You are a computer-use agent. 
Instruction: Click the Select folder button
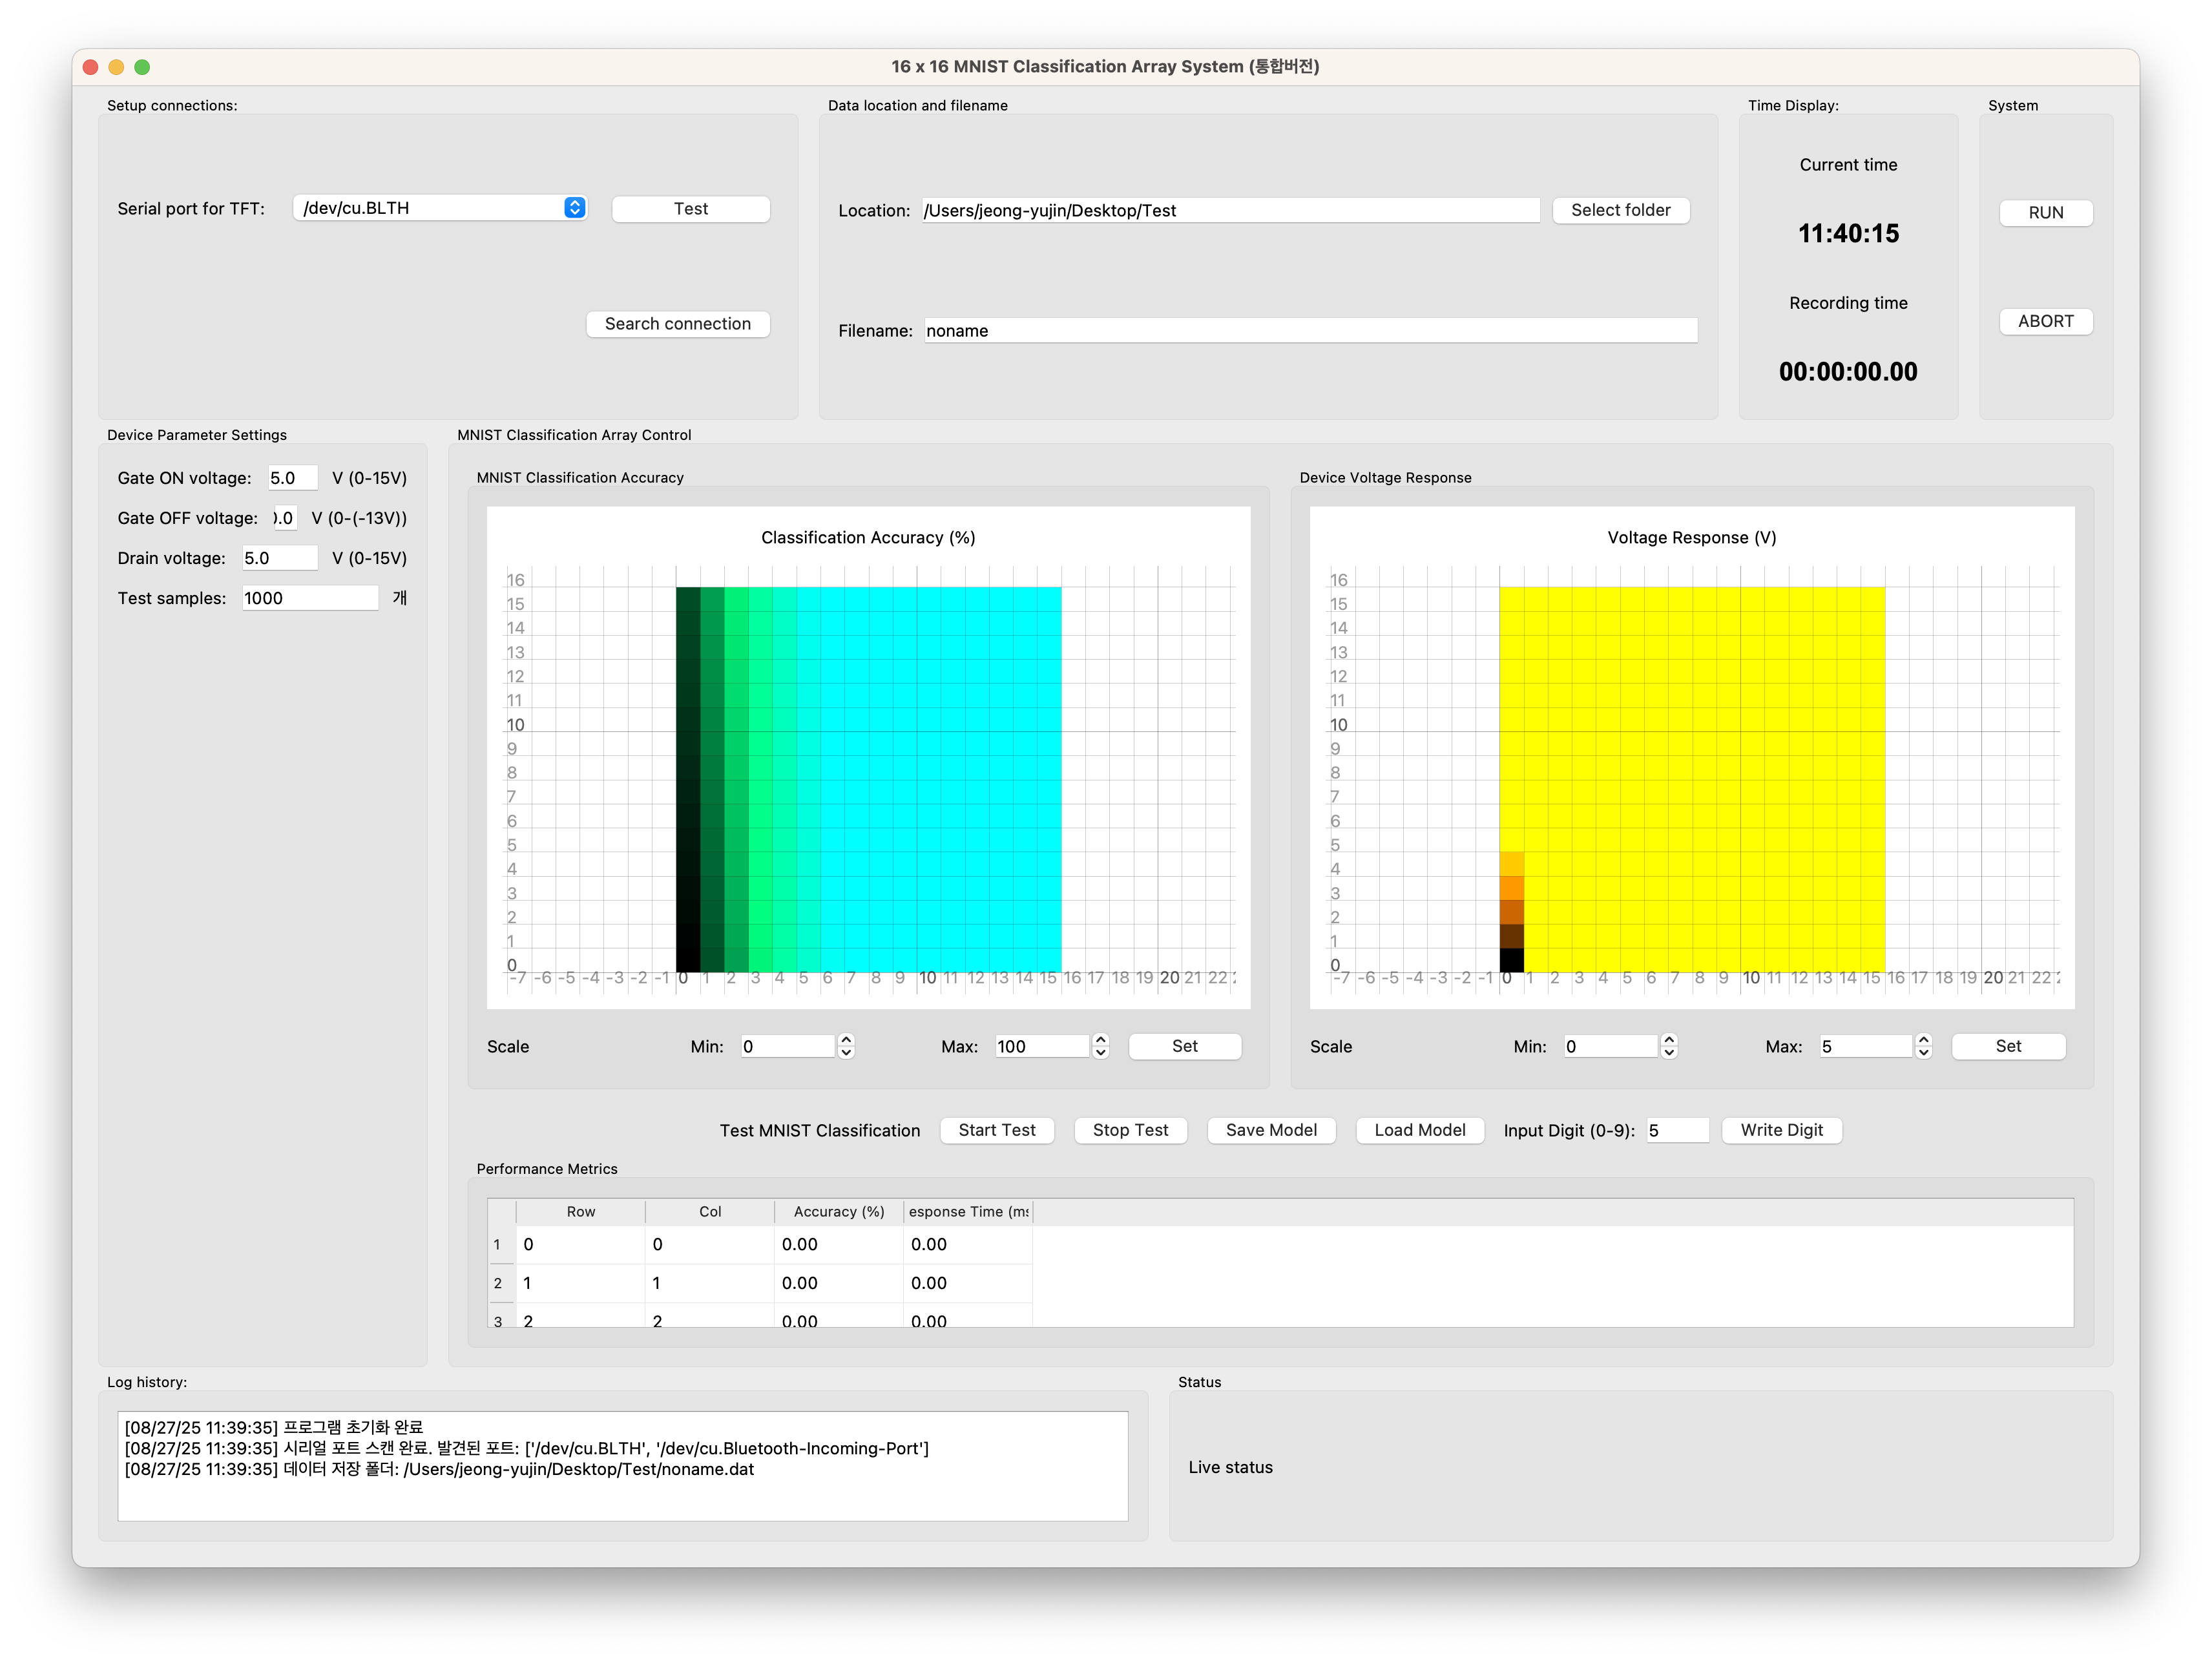1620,210
